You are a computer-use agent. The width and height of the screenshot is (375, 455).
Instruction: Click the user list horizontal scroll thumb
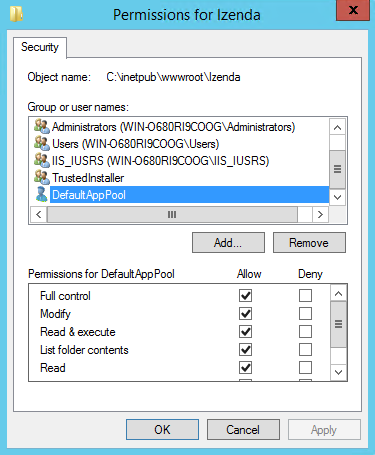tap(172, 214)
